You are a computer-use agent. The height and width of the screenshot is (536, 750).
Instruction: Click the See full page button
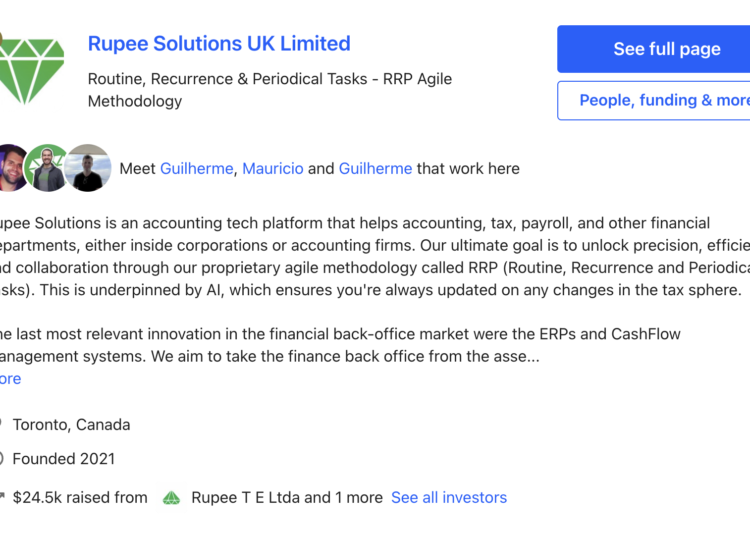click(653, 49)
